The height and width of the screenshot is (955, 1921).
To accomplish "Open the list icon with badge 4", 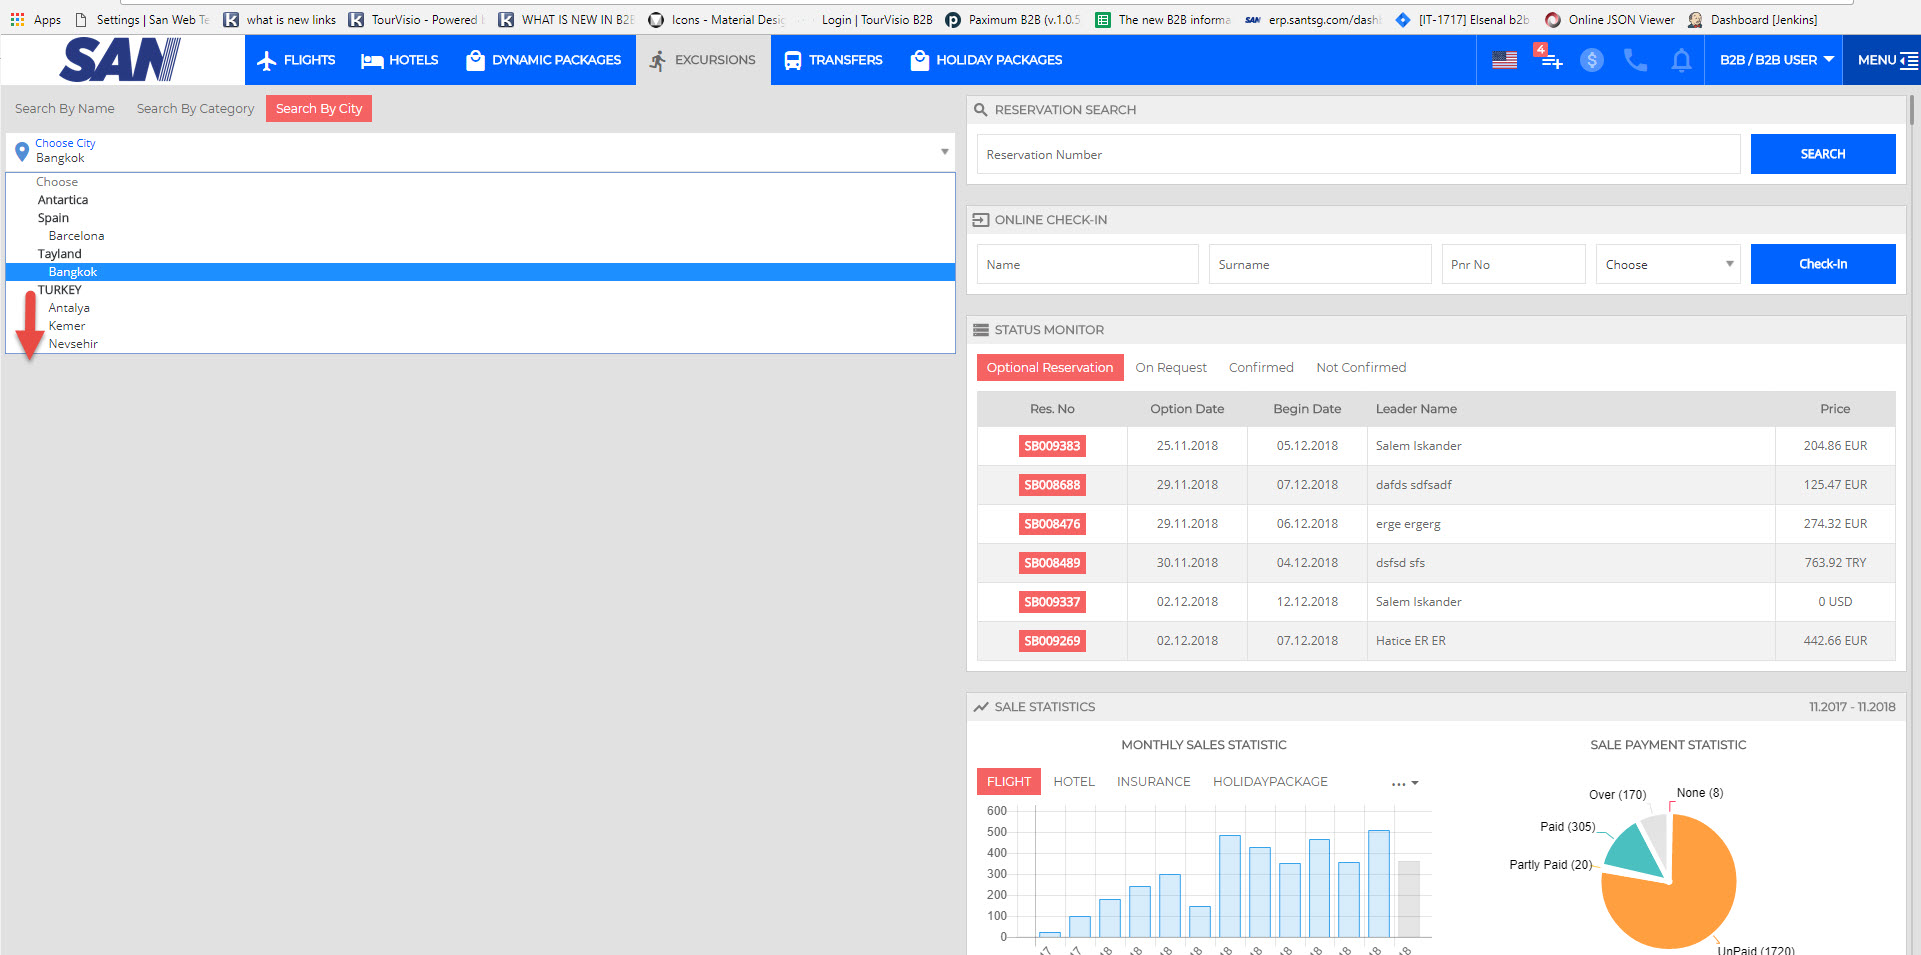I will (x=1548, y=60).
